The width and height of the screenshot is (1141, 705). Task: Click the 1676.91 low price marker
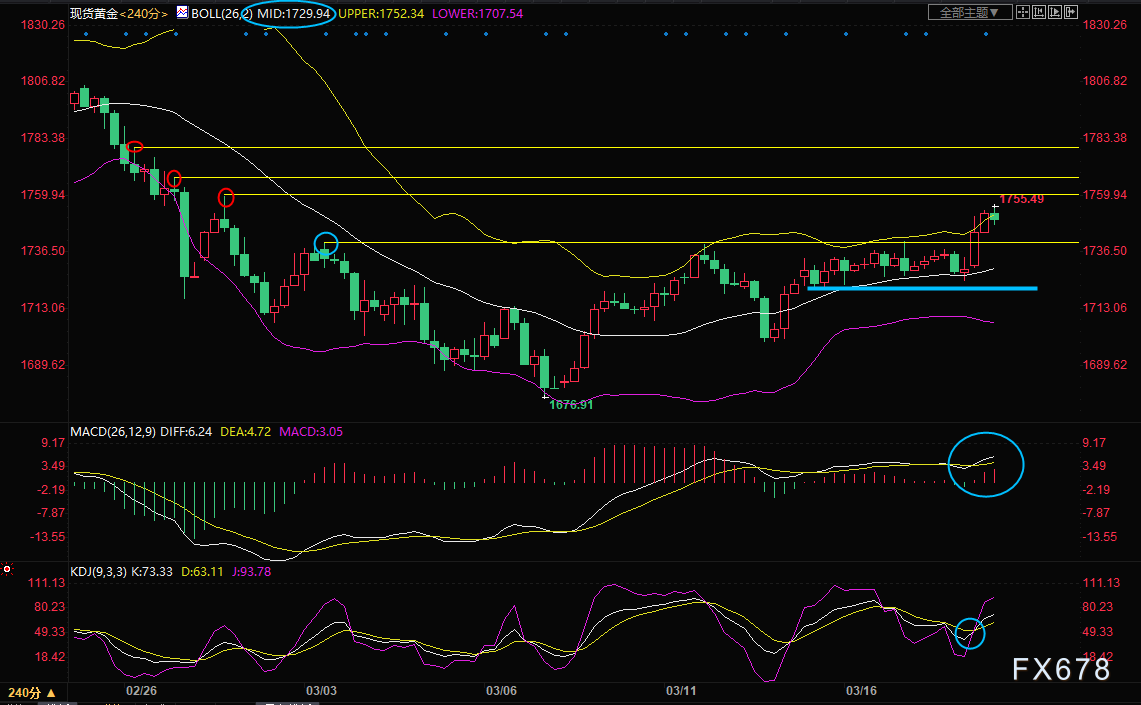tap(570, 404)
